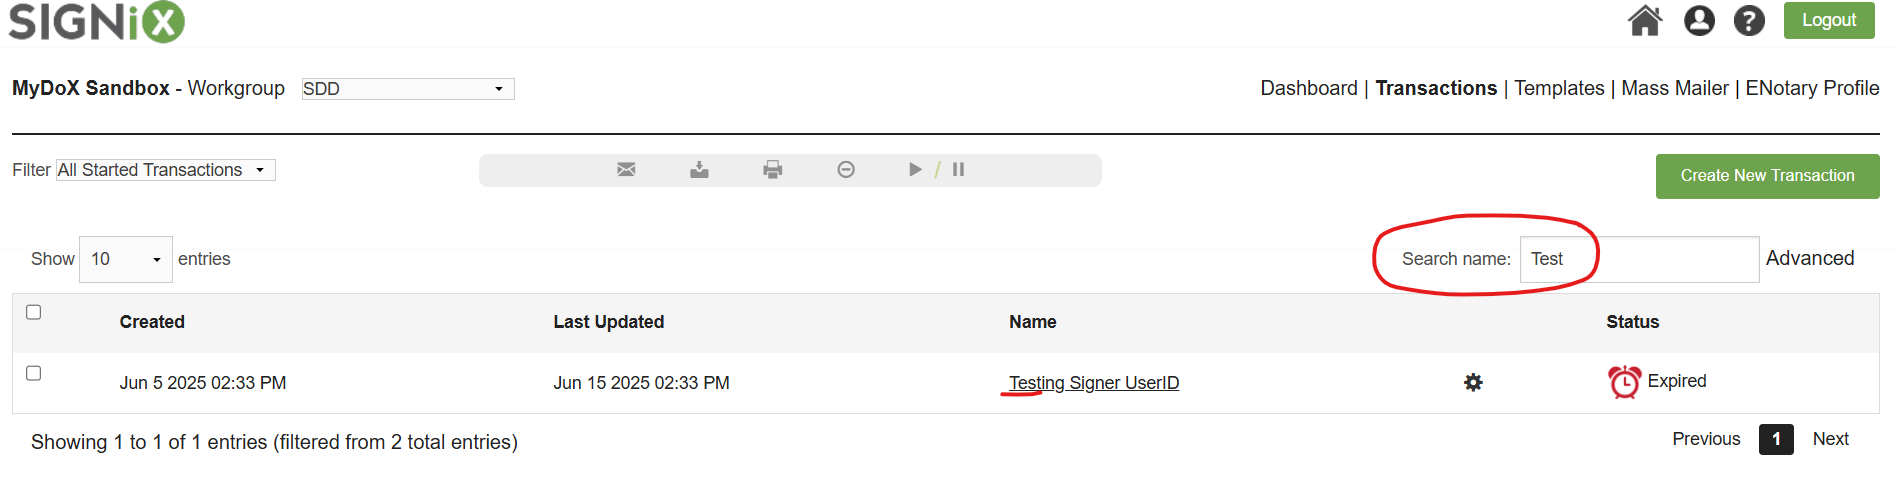Click the circle minus cancel icon
Screen dimensions: 1896x491
[x=846, y=170]
